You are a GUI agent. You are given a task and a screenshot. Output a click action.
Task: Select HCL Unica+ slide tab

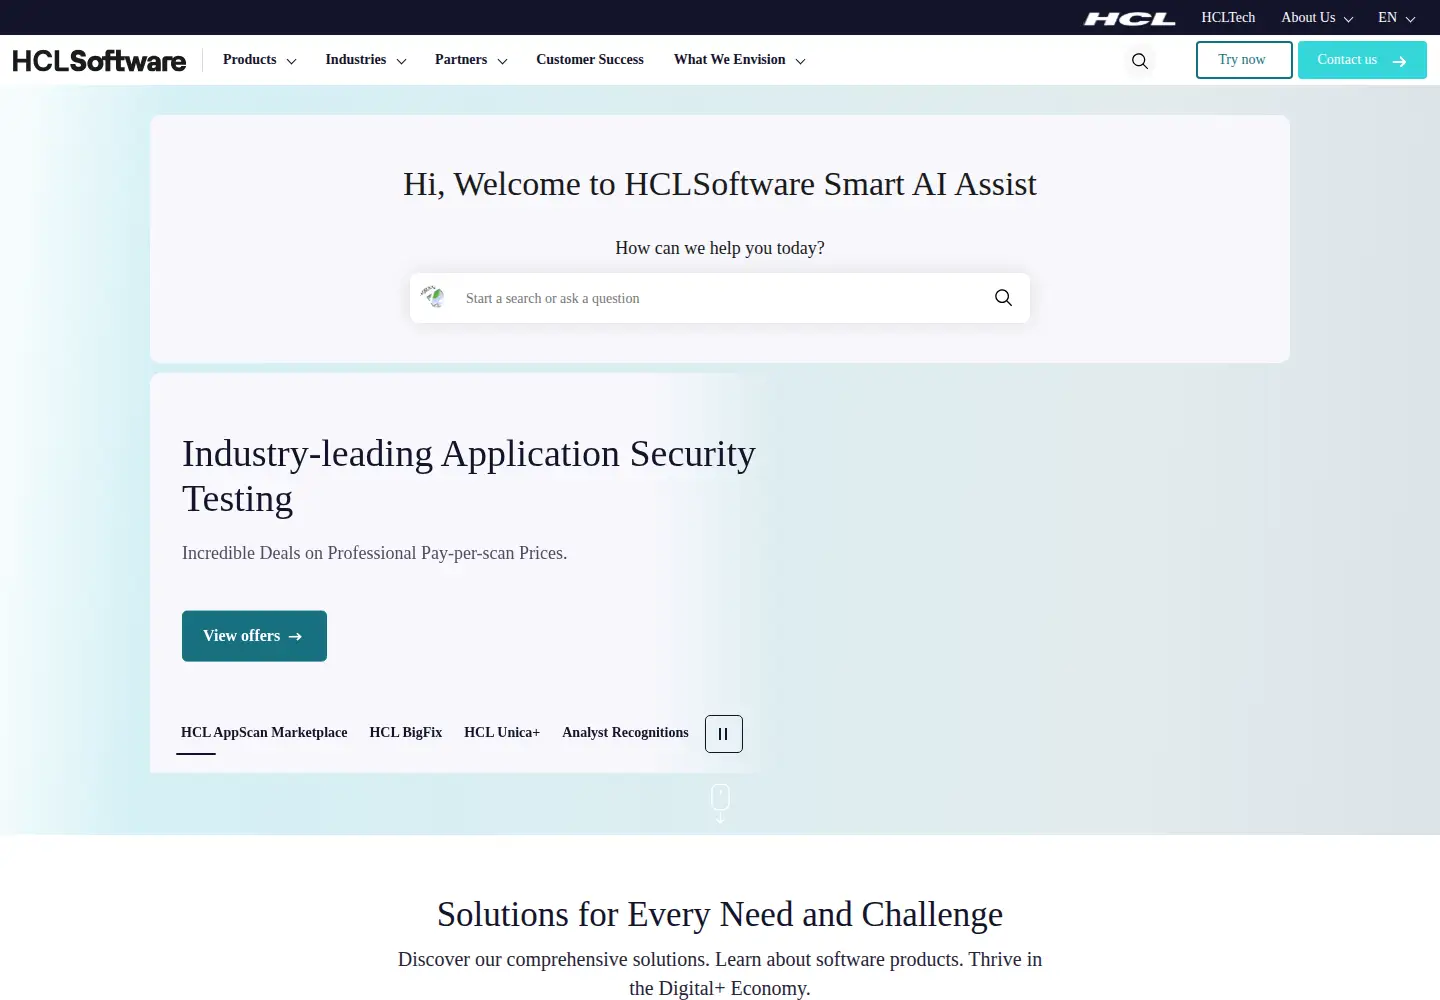click(502, 733)
